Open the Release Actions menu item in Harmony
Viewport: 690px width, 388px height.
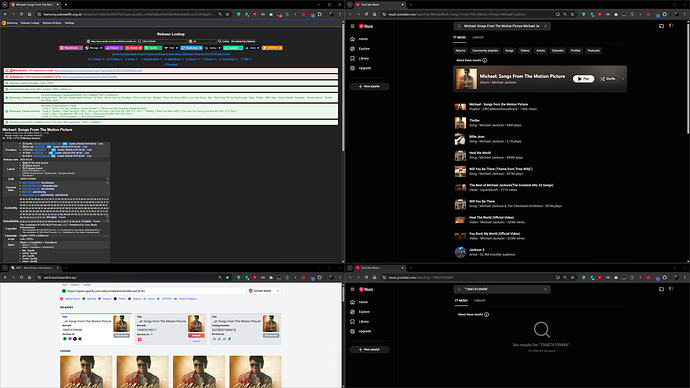tap(52, 23)
